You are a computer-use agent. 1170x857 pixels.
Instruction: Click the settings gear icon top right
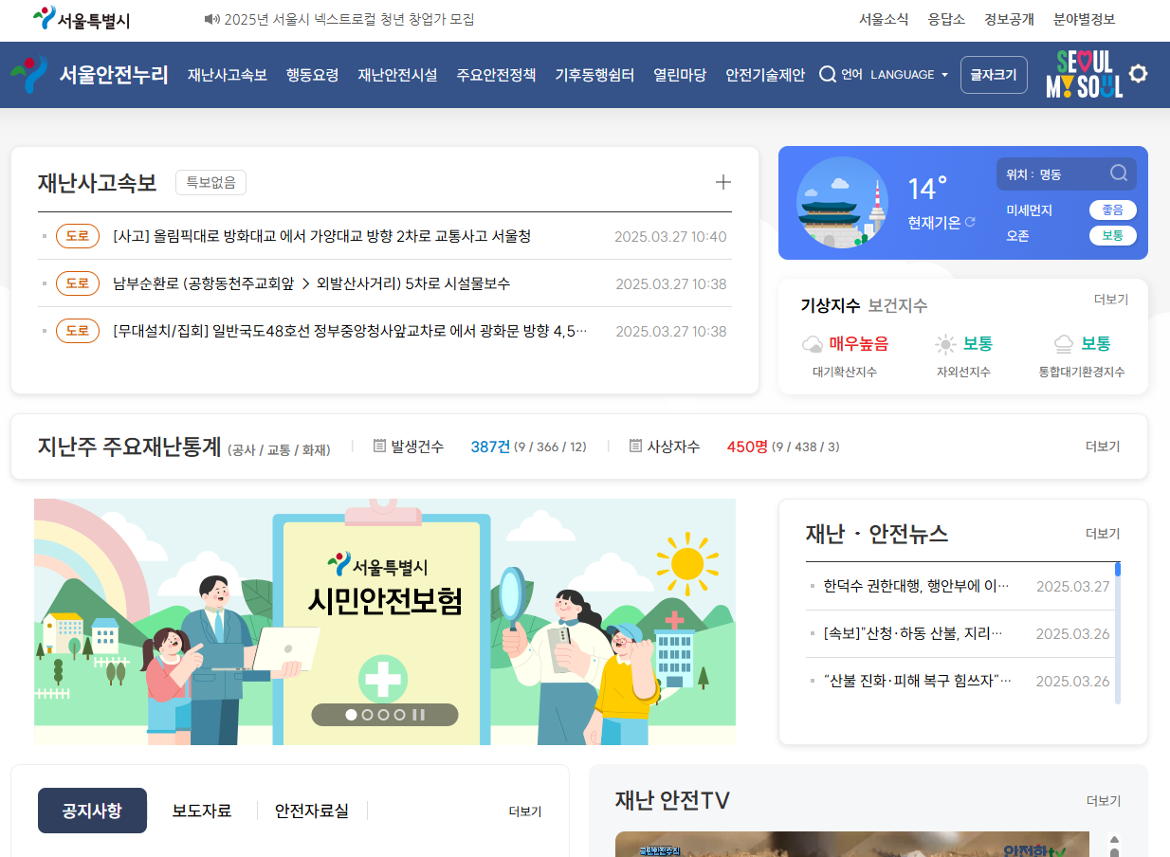pos(1138,74)
